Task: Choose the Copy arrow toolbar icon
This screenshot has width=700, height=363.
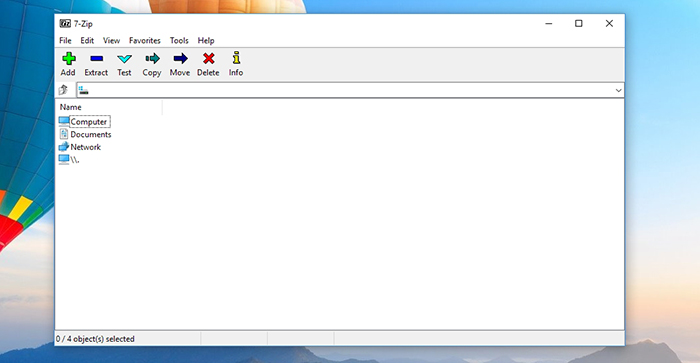Action: pos(152,58)
